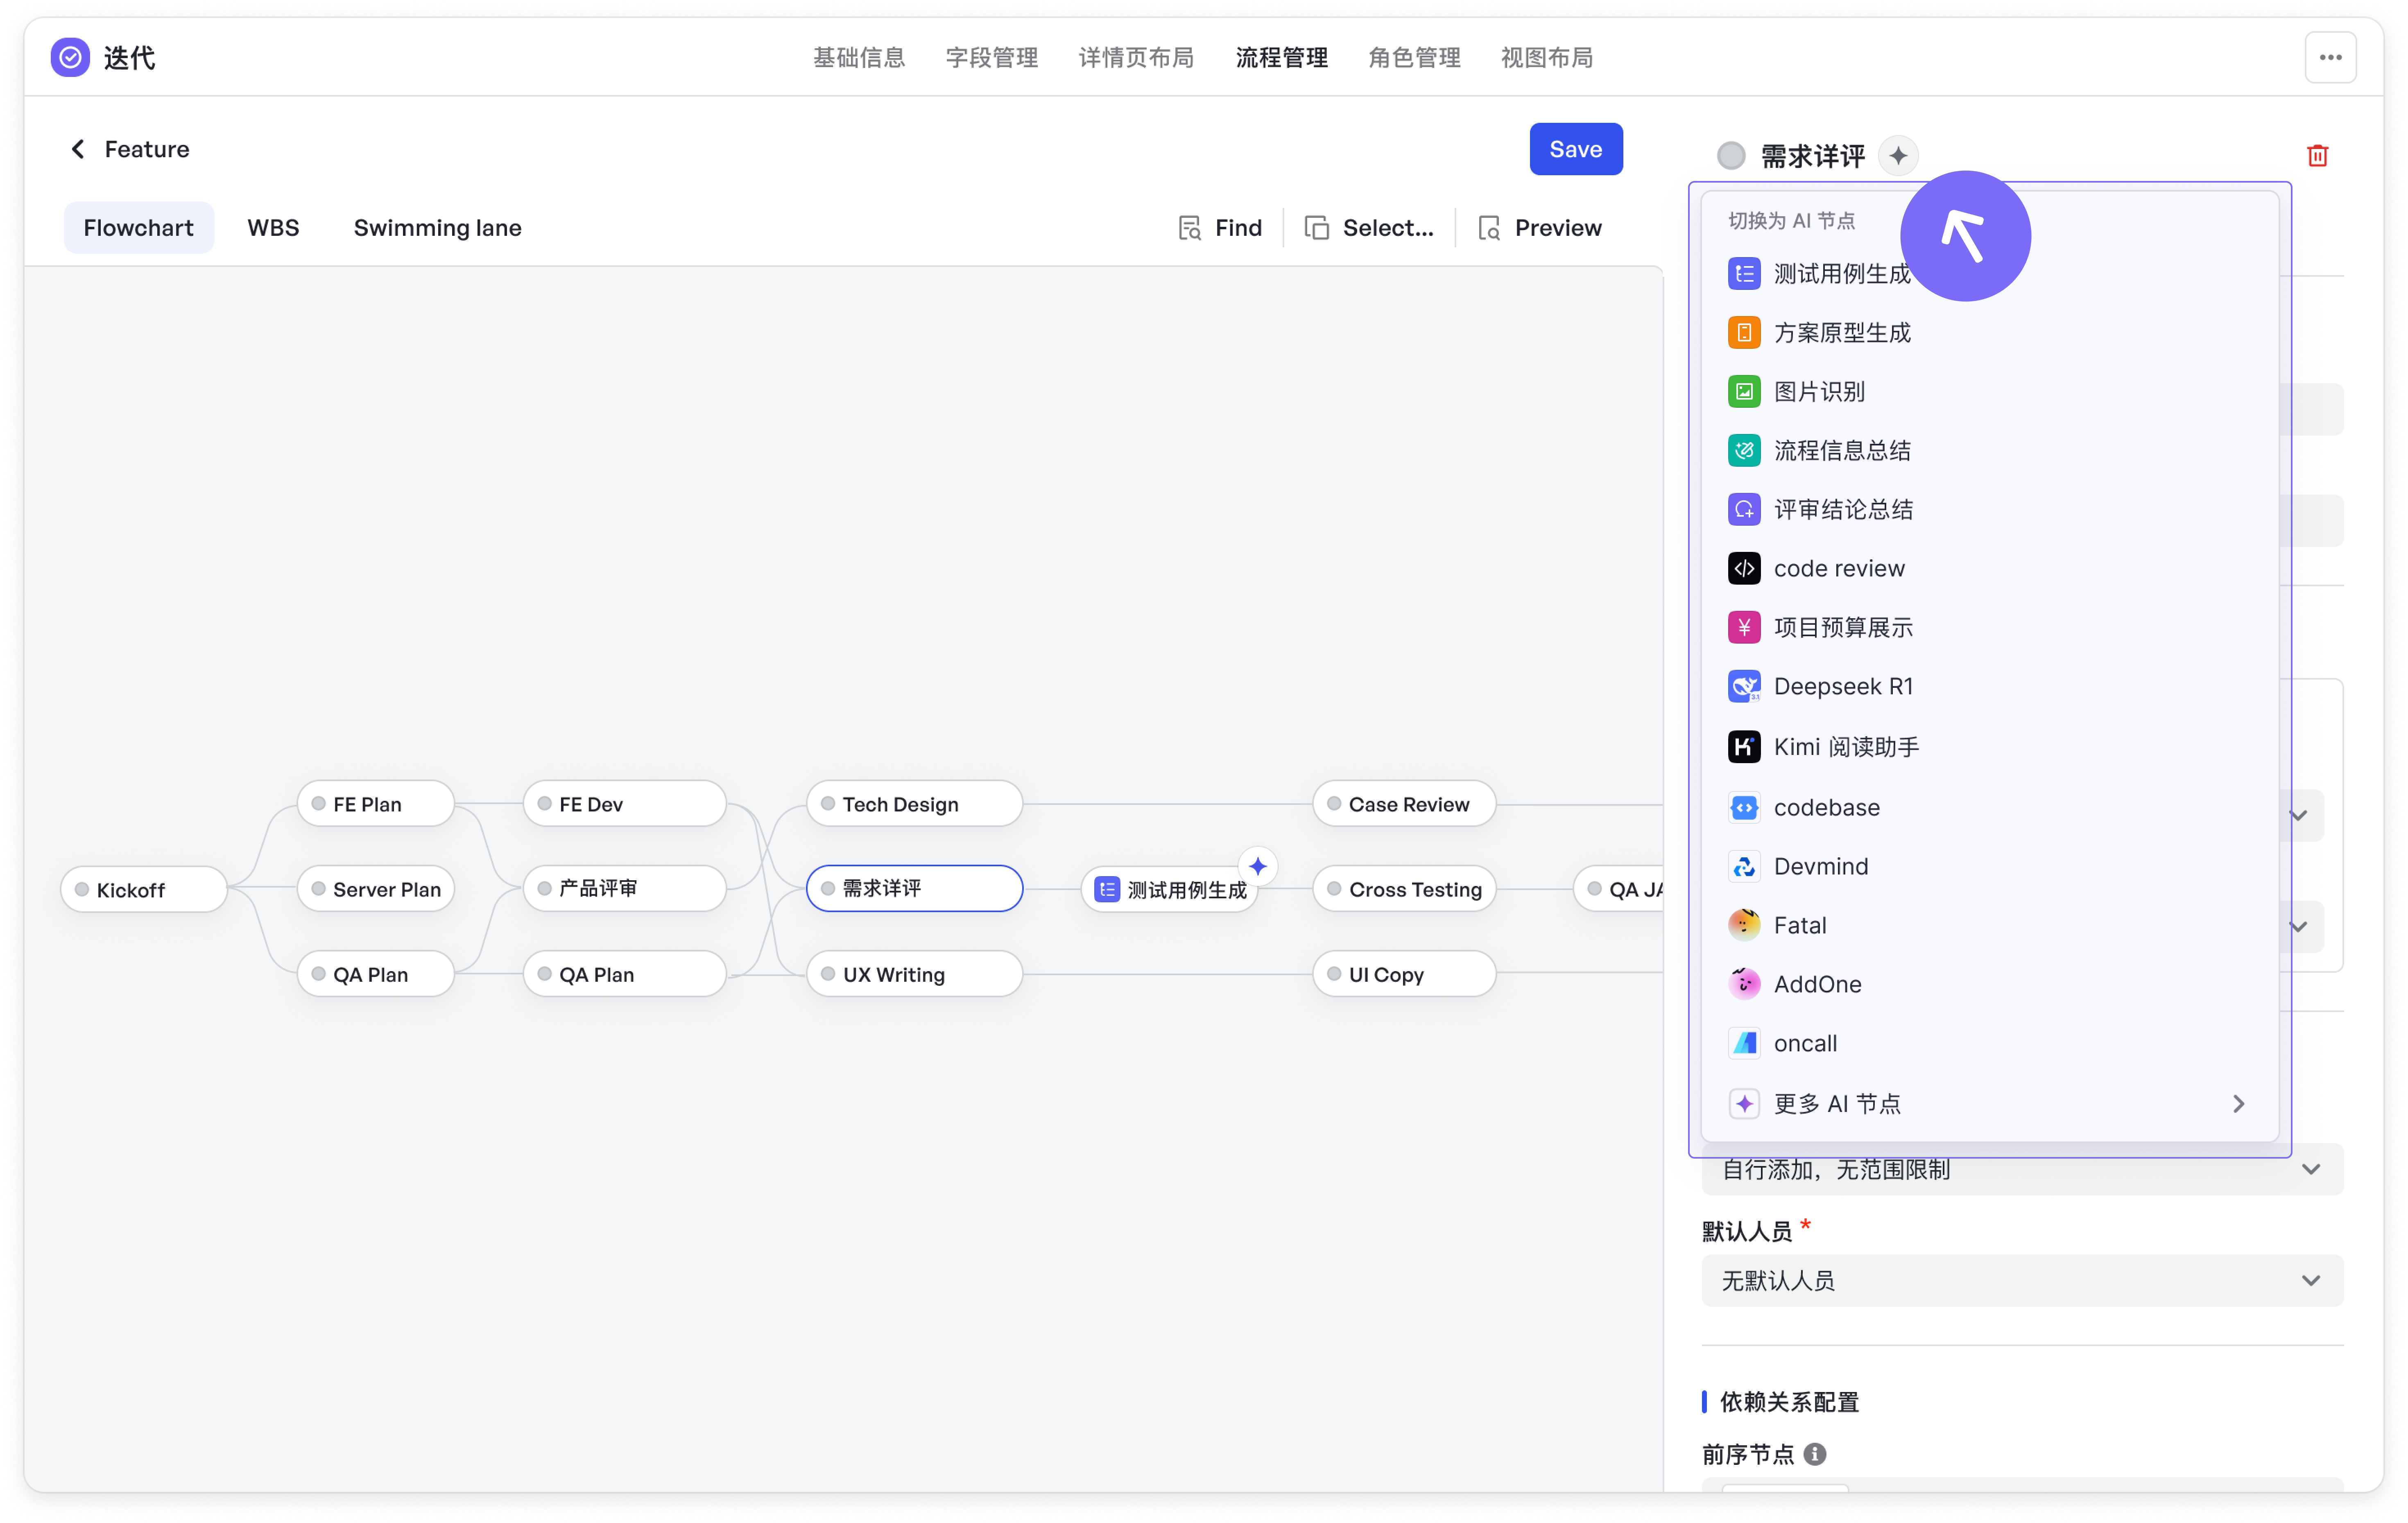The image size is (2408, 1523).
Task: Click the AI sparkle icon beside 需求详评 title
Action: (x=1898, y=156)
